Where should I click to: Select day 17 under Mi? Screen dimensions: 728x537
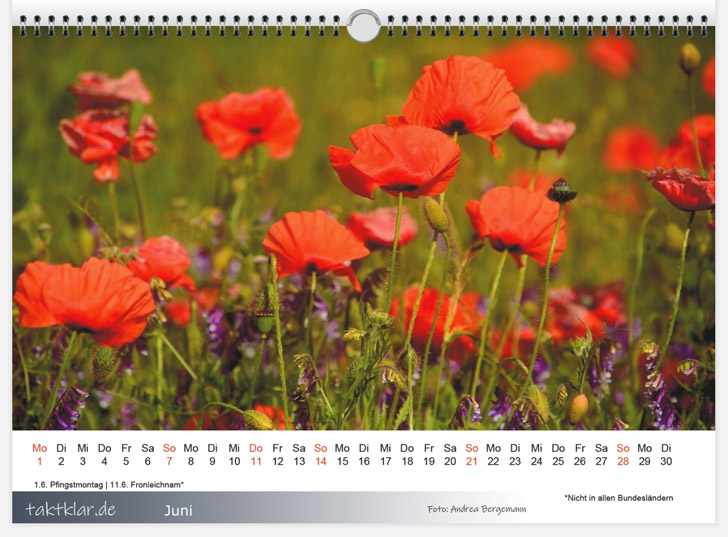click(385, 461)
